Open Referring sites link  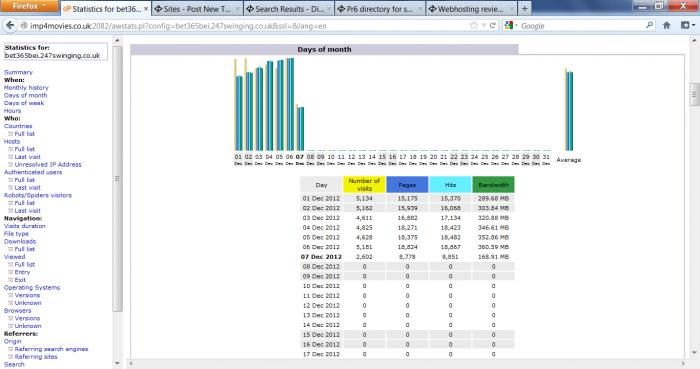[36, 357]
